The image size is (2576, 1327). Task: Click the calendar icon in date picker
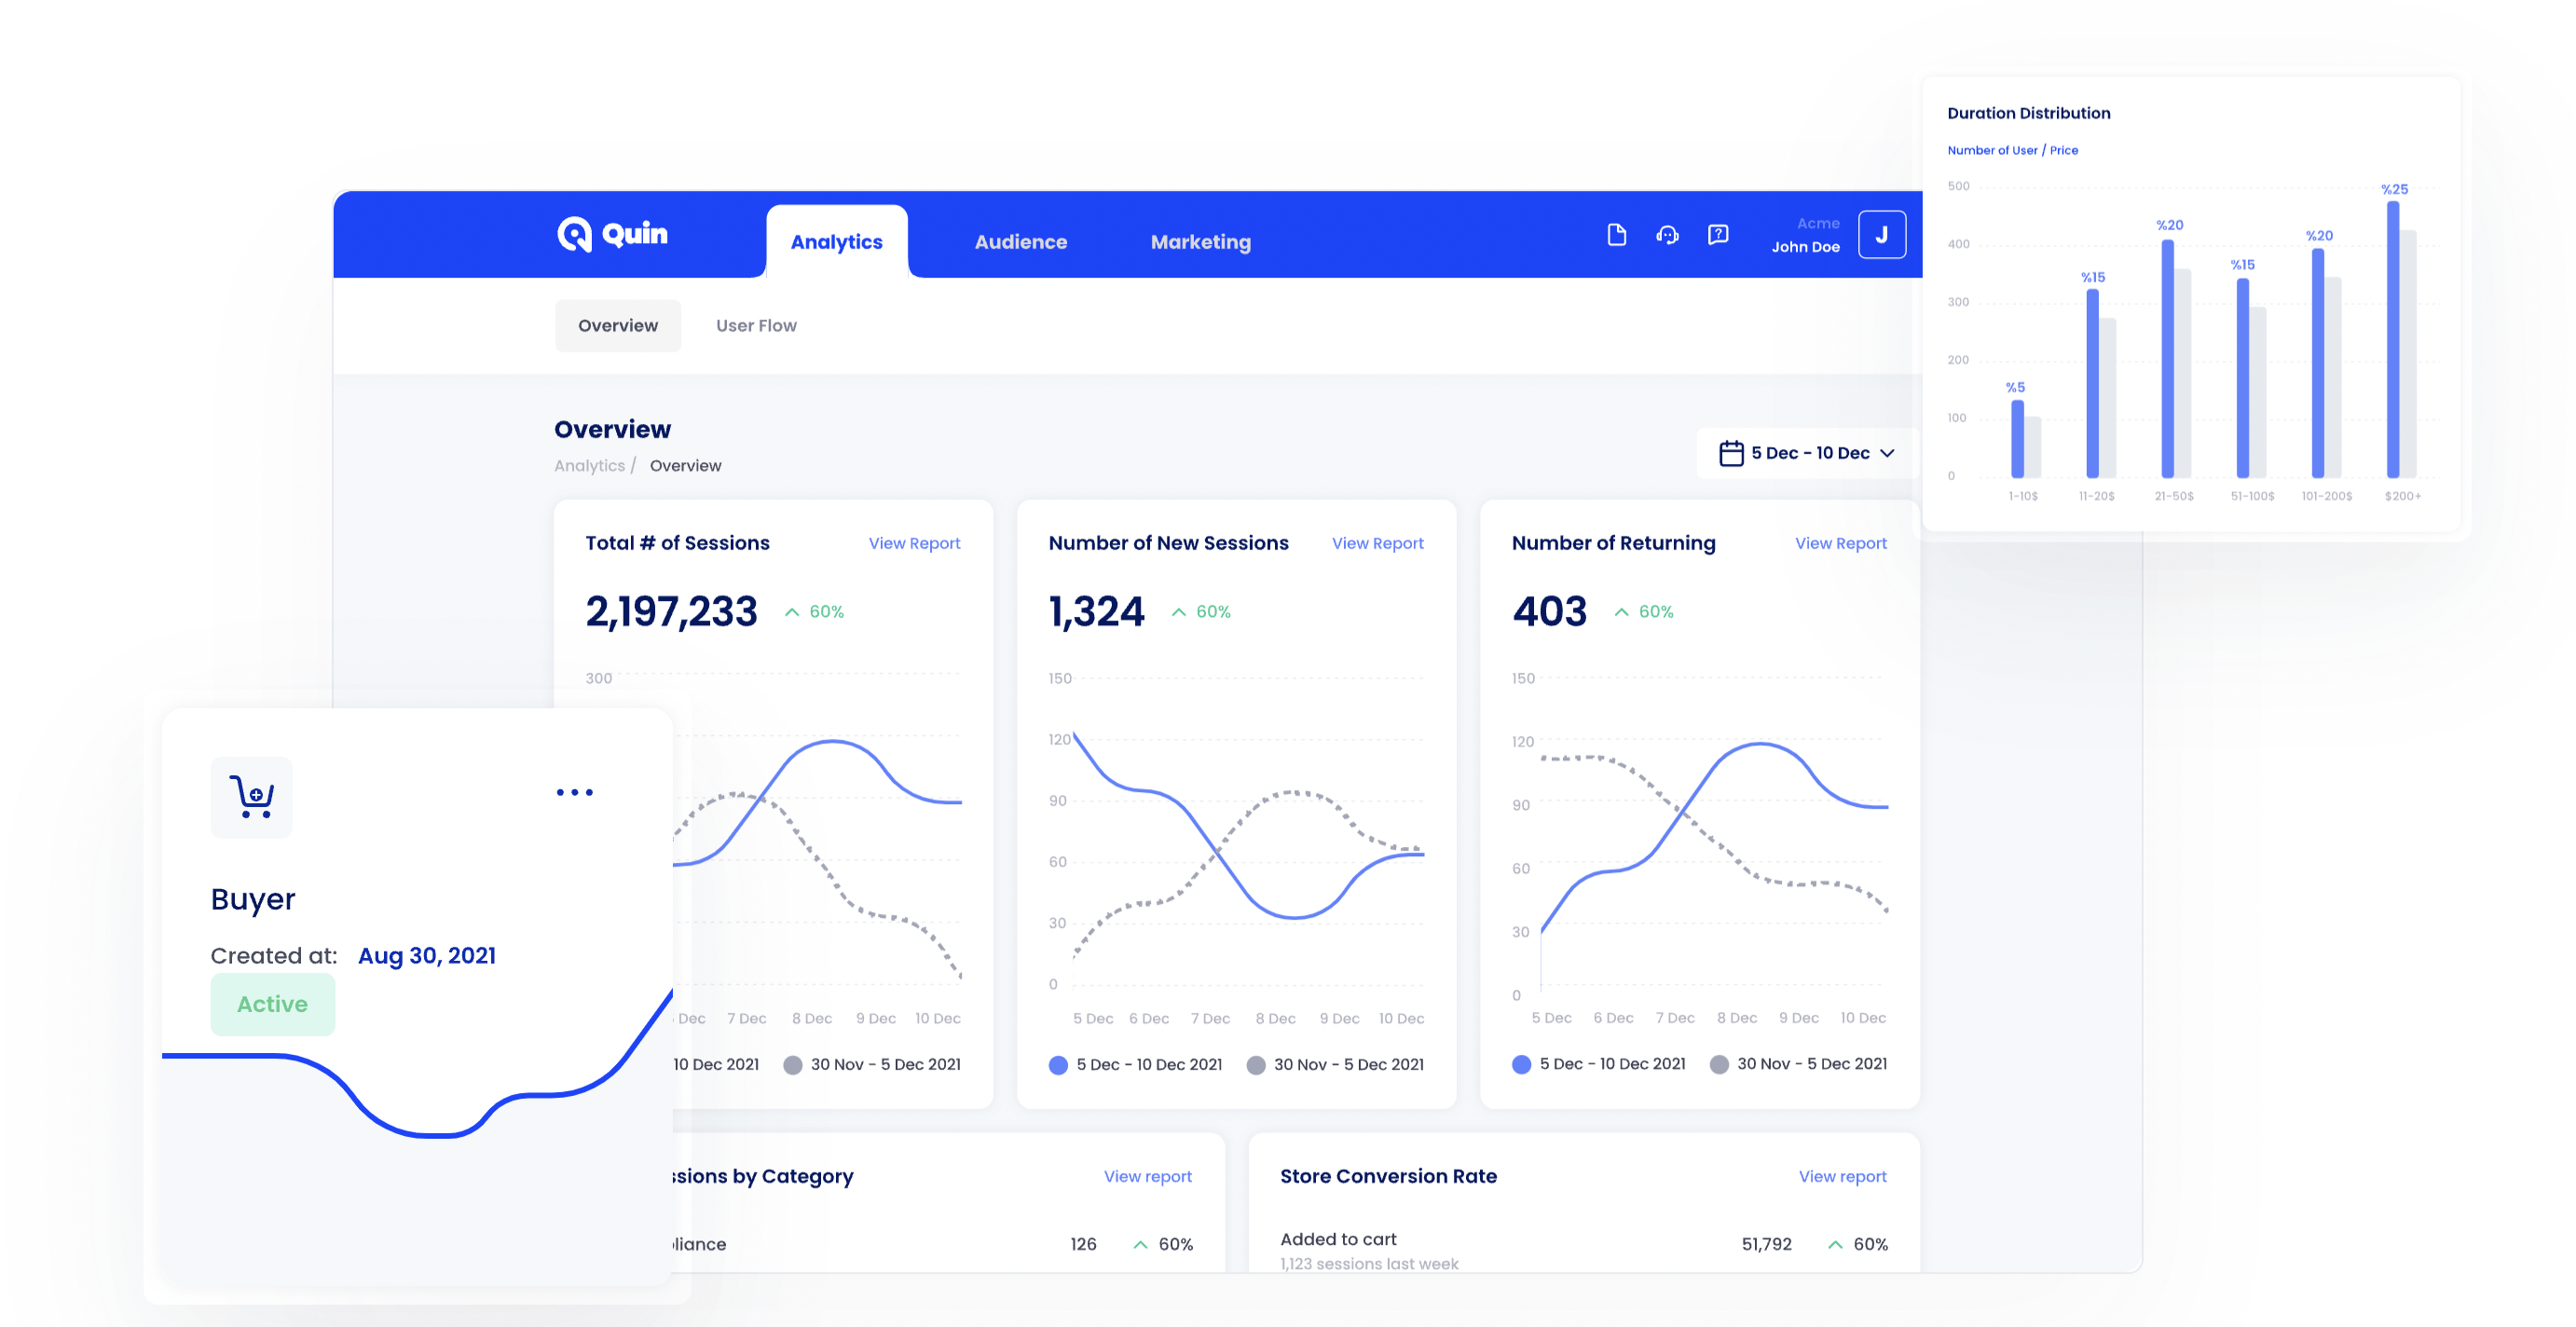pos(1730,453)
